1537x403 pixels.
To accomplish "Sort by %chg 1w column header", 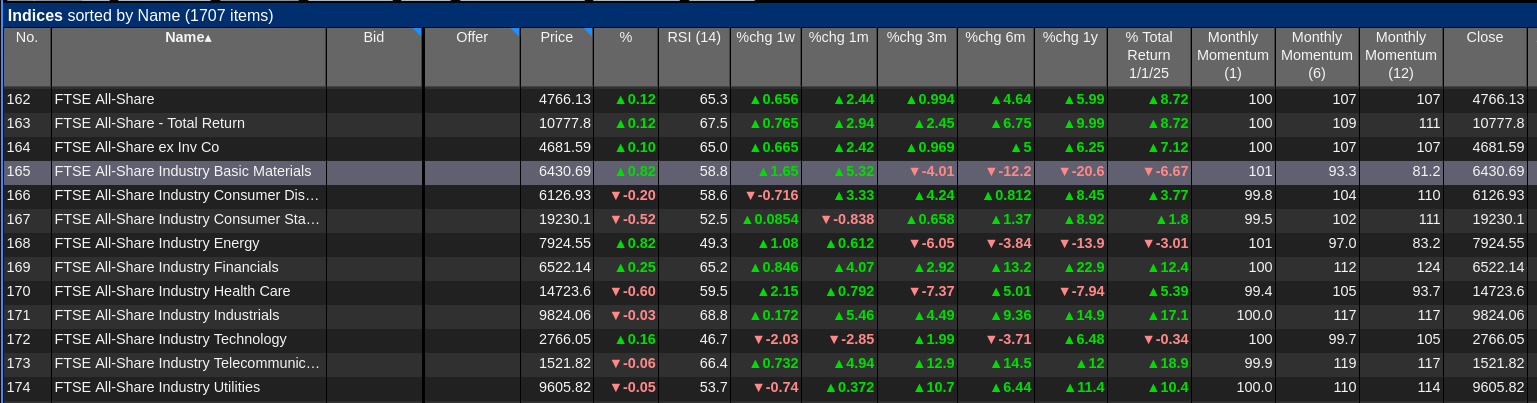I will click(766, 57).
